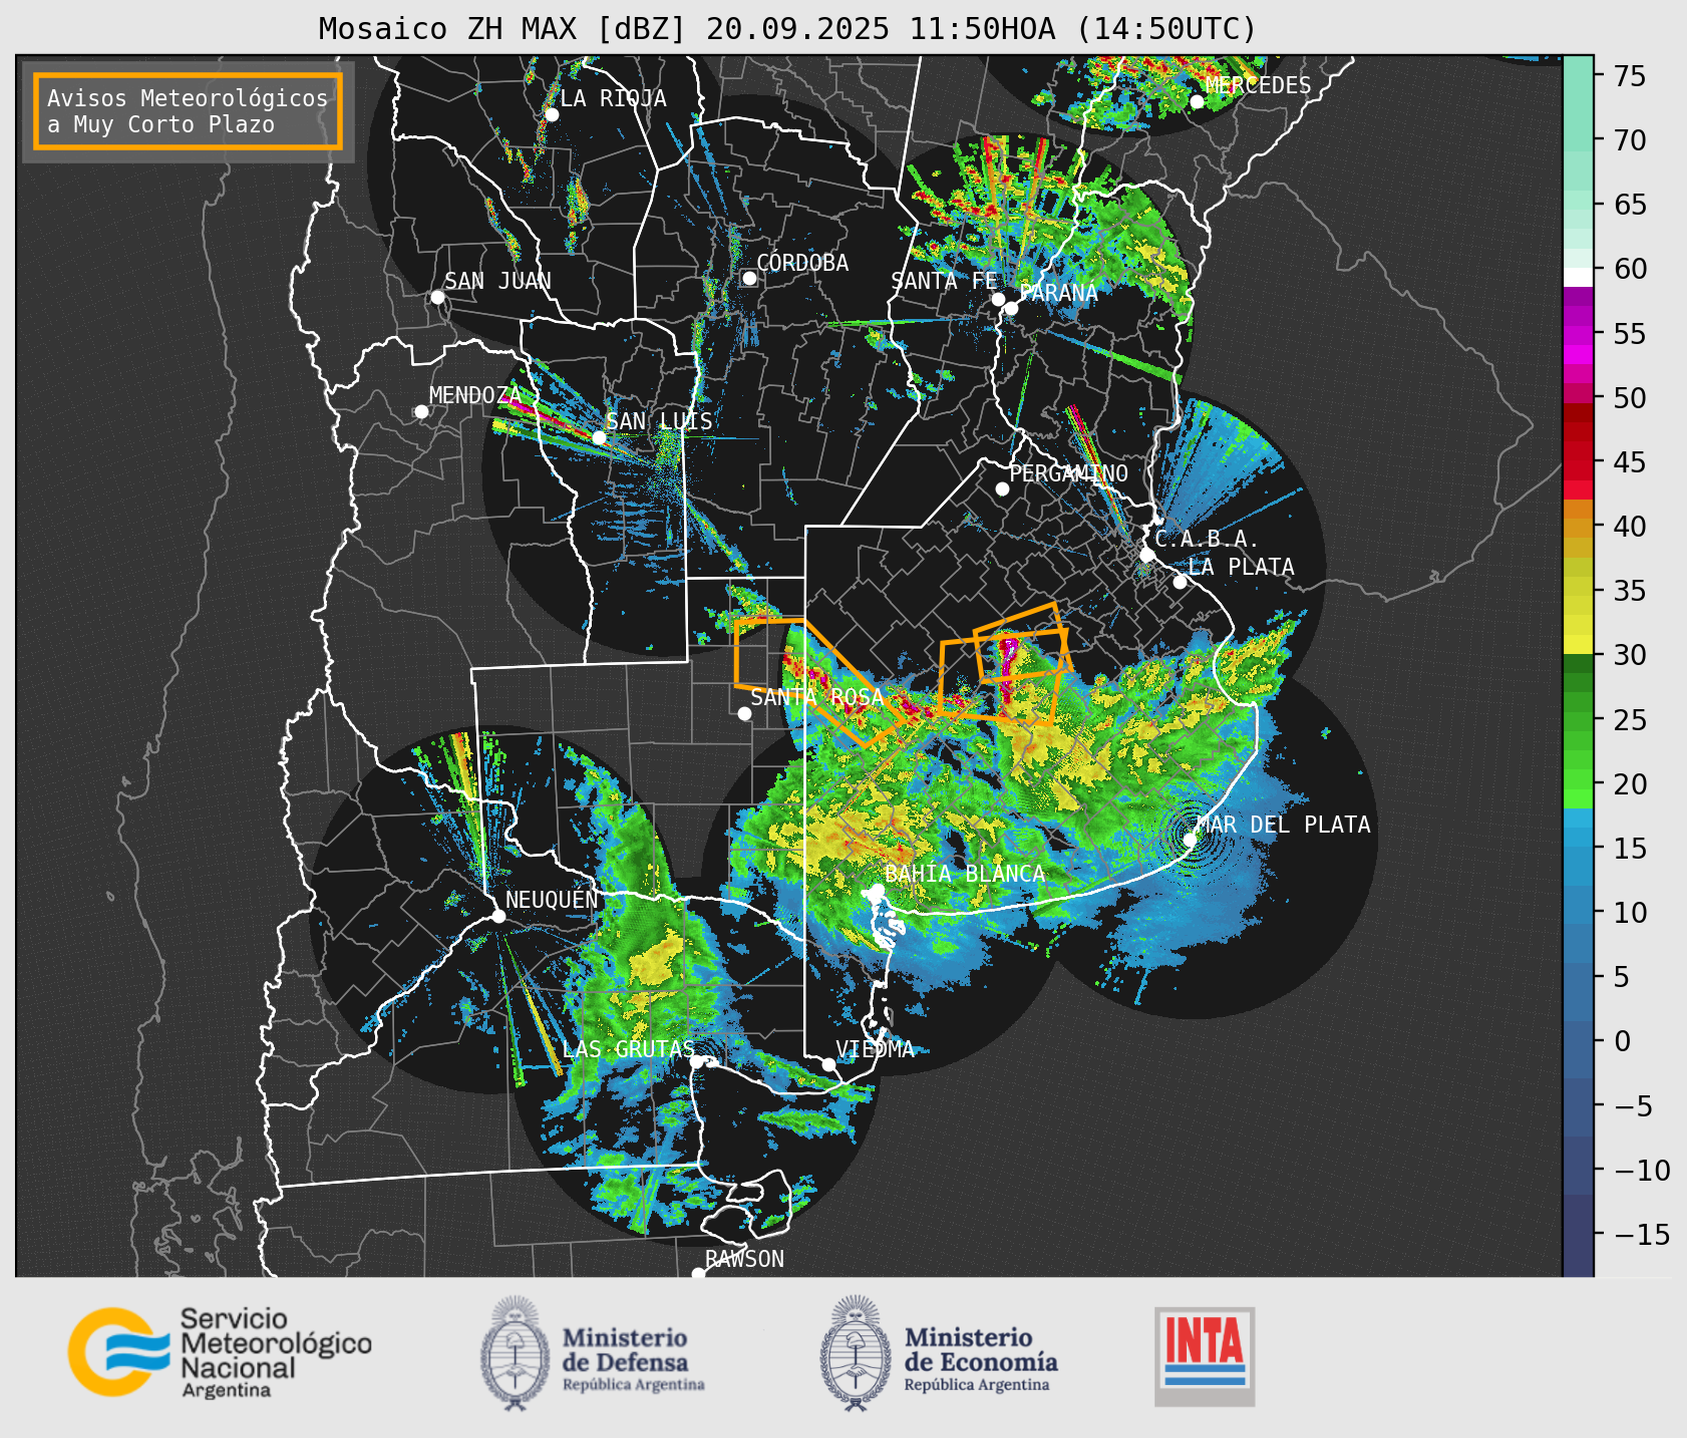The height and width of the screenshot is (1438, 1687).
Task: Click the green 25 dBZ color band
Action: (x=1578, y=719)
